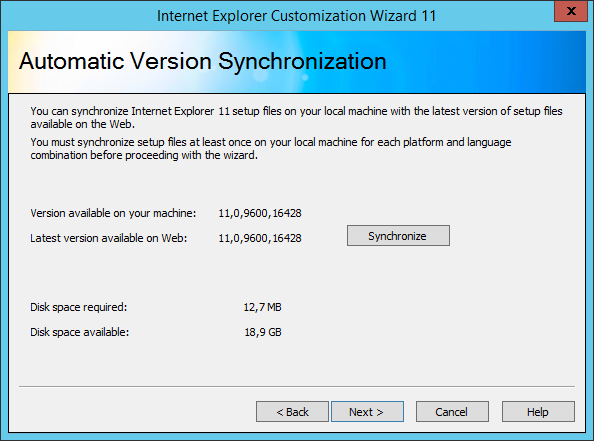Click the Internet Explorer Customization Wizard title bar
This screenshot has height=441, width=594.
(296, 16)
